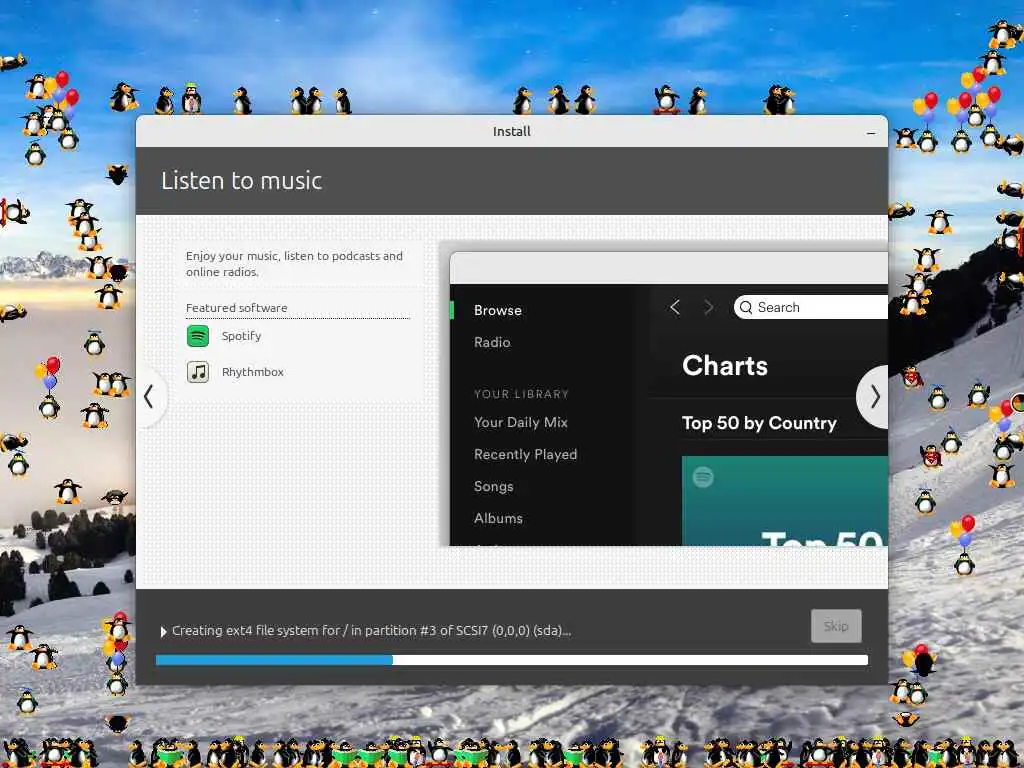Click the Skip button
Screen dimensions: 1024x768
coord(836,626)
